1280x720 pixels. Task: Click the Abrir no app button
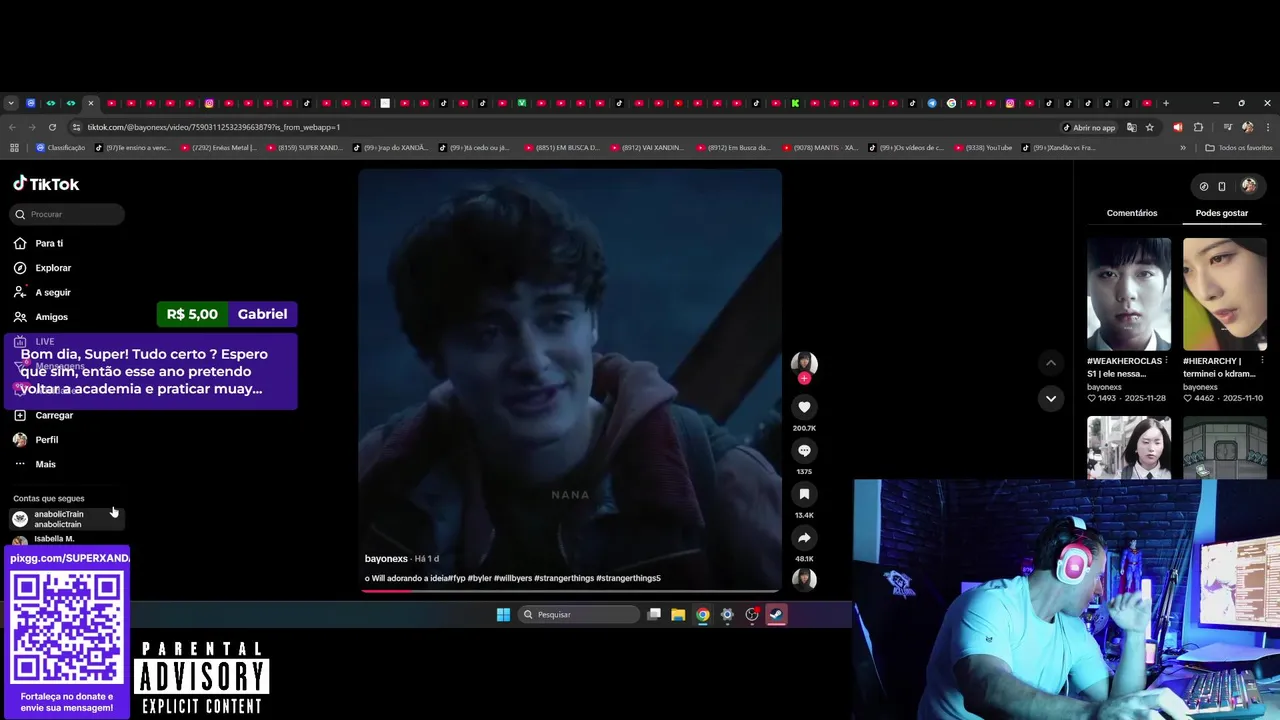[1089, 127]
